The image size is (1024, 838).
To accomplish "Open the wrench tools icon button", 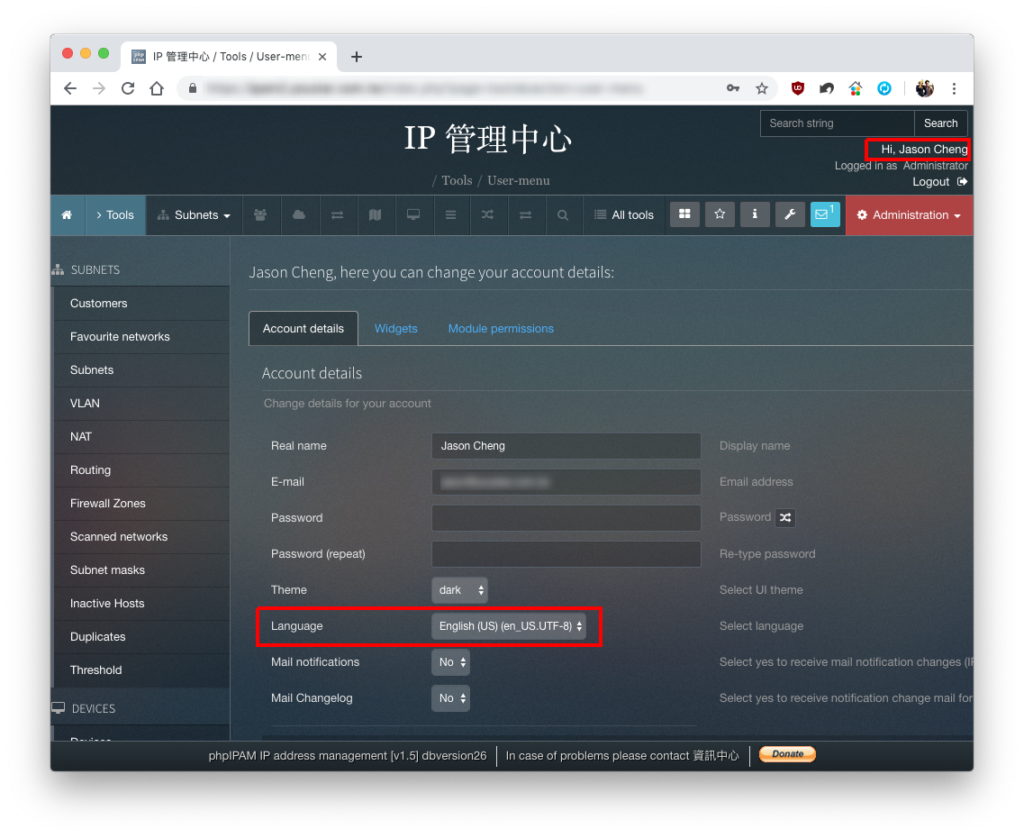I will pos(790,214).
